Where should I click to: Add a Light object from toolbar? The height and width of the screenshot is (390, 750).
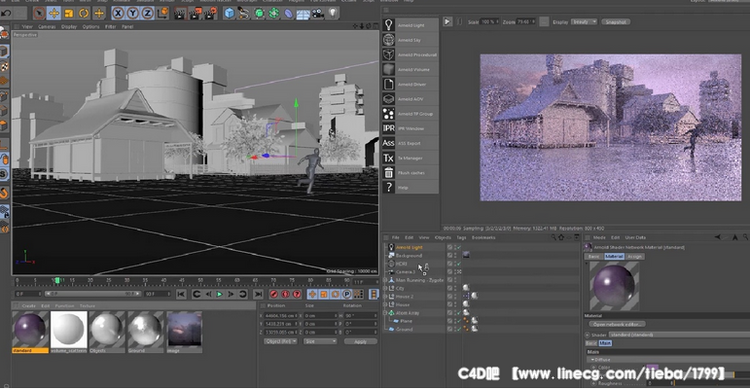click(332, 13)
